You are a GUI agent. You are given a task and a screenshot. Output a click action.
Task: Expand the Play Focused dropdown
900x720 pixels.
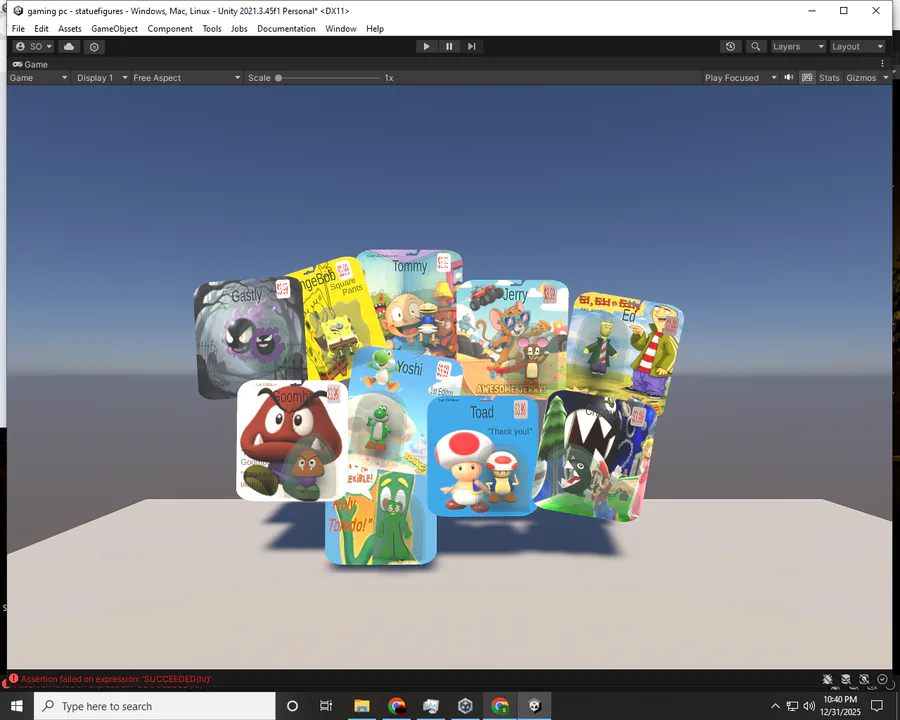741,78
